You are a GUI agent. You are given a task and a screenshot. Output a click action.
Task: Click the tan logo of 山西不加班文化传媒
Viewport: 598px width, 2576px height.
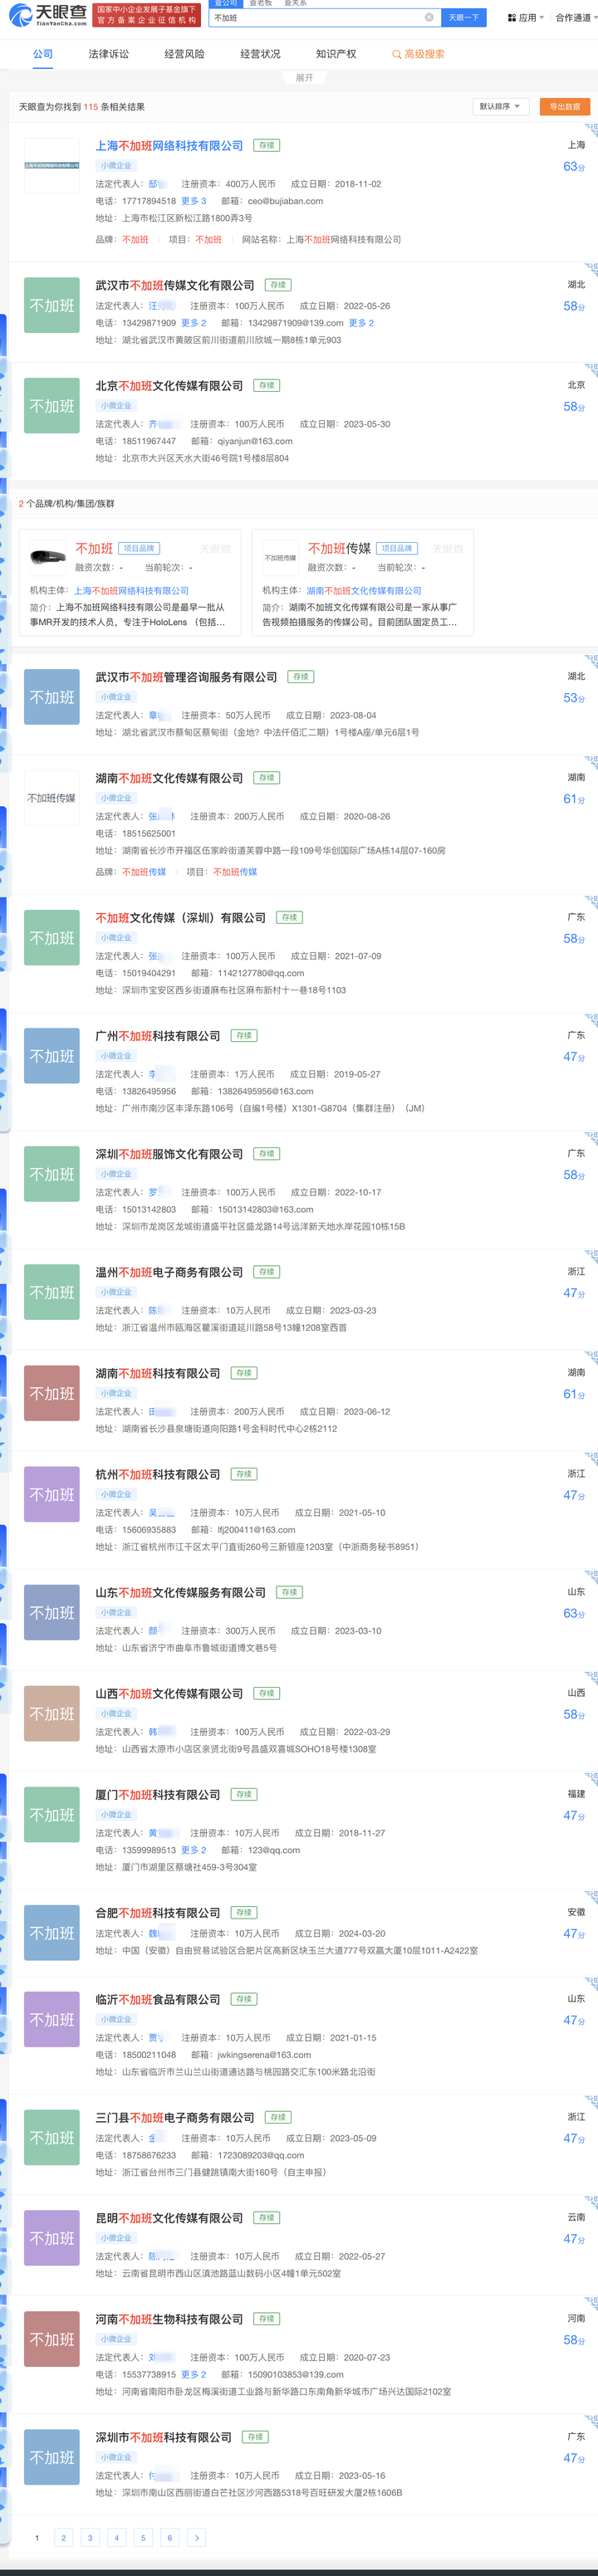[x=51, y=1713]
